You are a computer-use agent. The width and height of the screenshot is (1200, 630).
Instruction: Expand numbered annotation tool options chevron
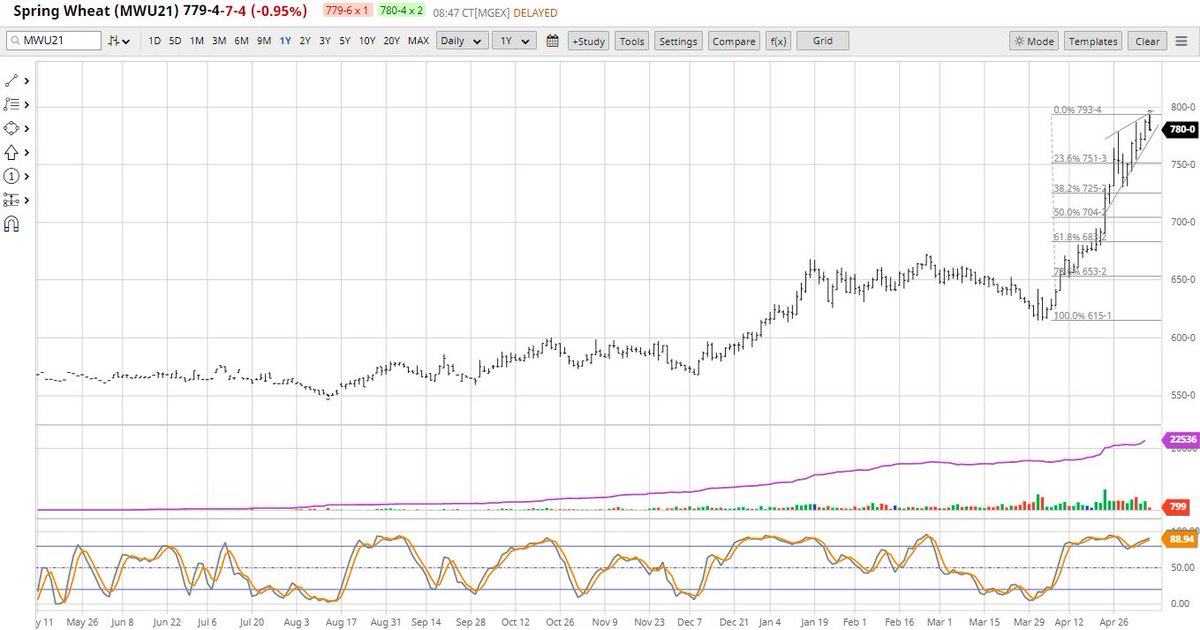click(27, 176)
